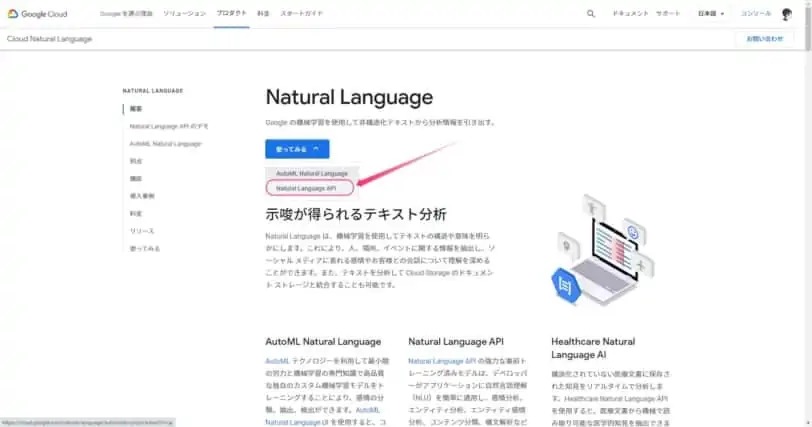Viewport: 812px width, 427px height.
Task: Select AutoML Natural Language in dropdown menu
Action: coord(312,173)
